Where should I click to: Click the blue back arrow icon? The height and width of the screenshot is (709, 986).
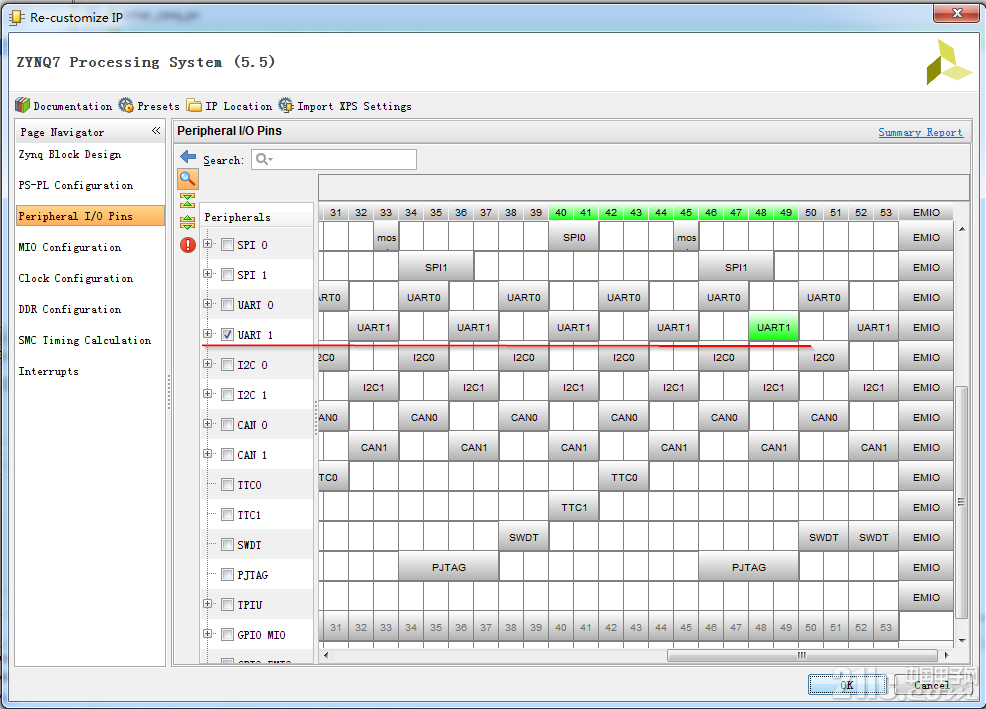(188, 157)
